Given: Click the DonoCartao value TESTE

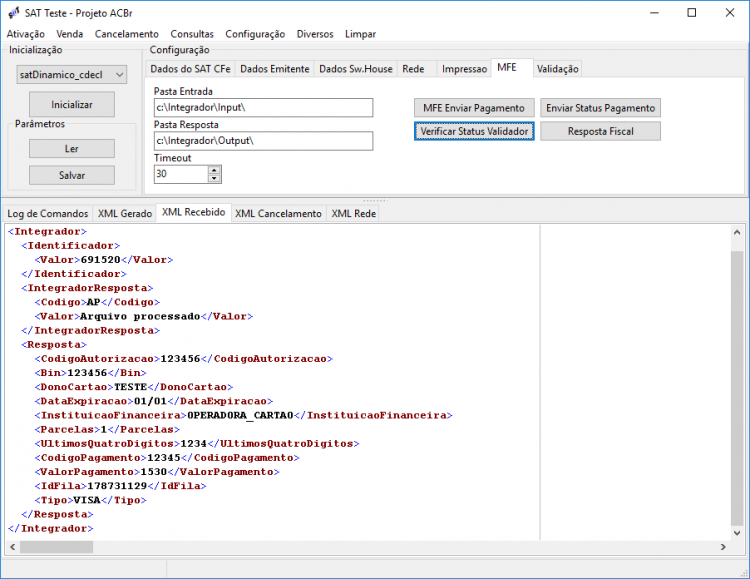Looking at the screenshot, I should (130, 387).
